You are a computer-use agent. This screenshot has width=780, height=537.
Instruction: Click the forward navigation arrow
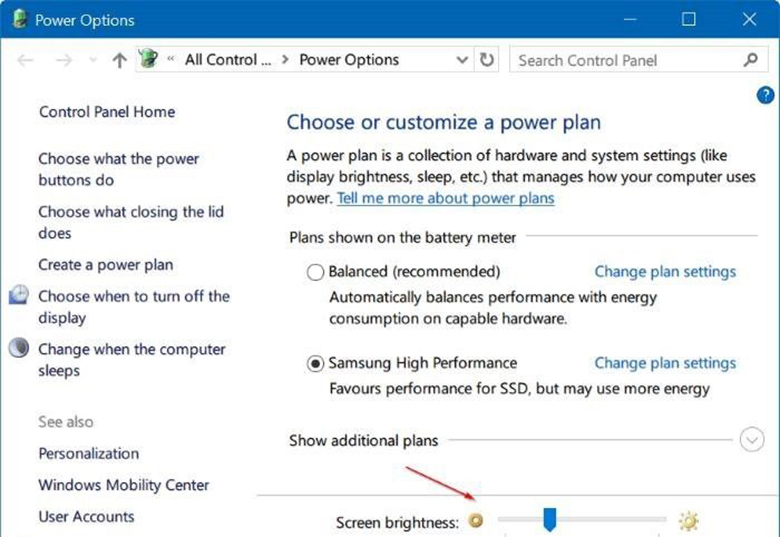pos(63,60)
